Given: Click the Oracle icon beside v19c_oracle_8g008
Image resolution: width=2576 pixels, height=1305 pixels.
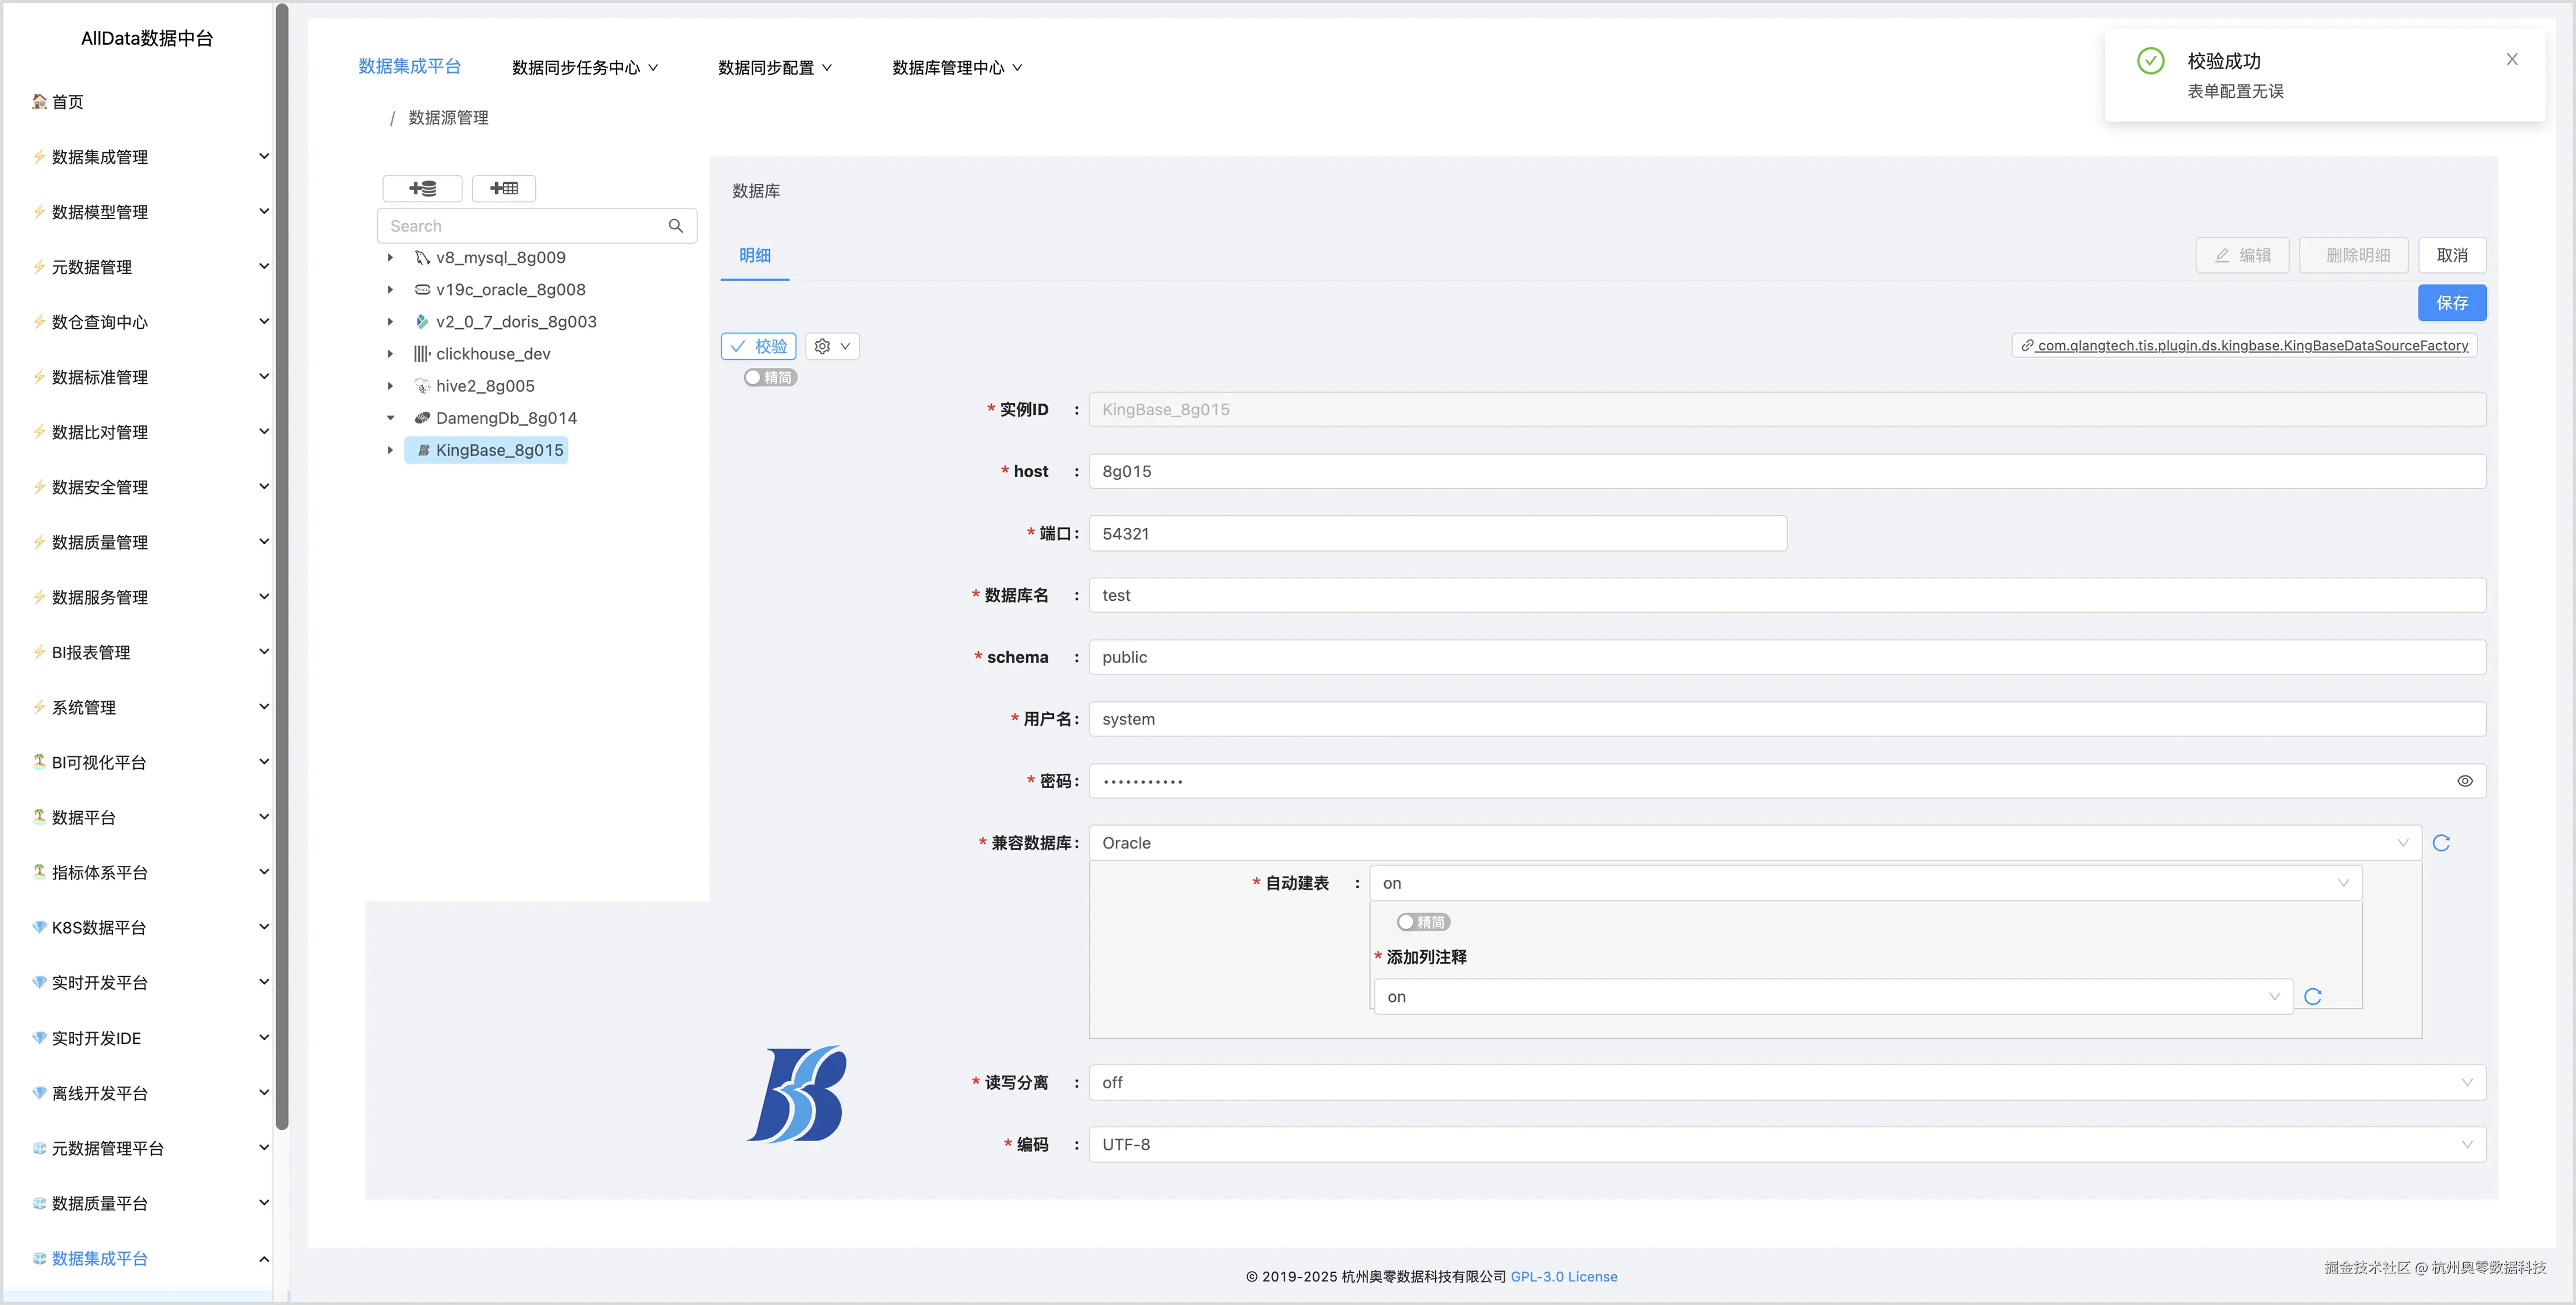Looking at the screenshot, I should 421,289.
